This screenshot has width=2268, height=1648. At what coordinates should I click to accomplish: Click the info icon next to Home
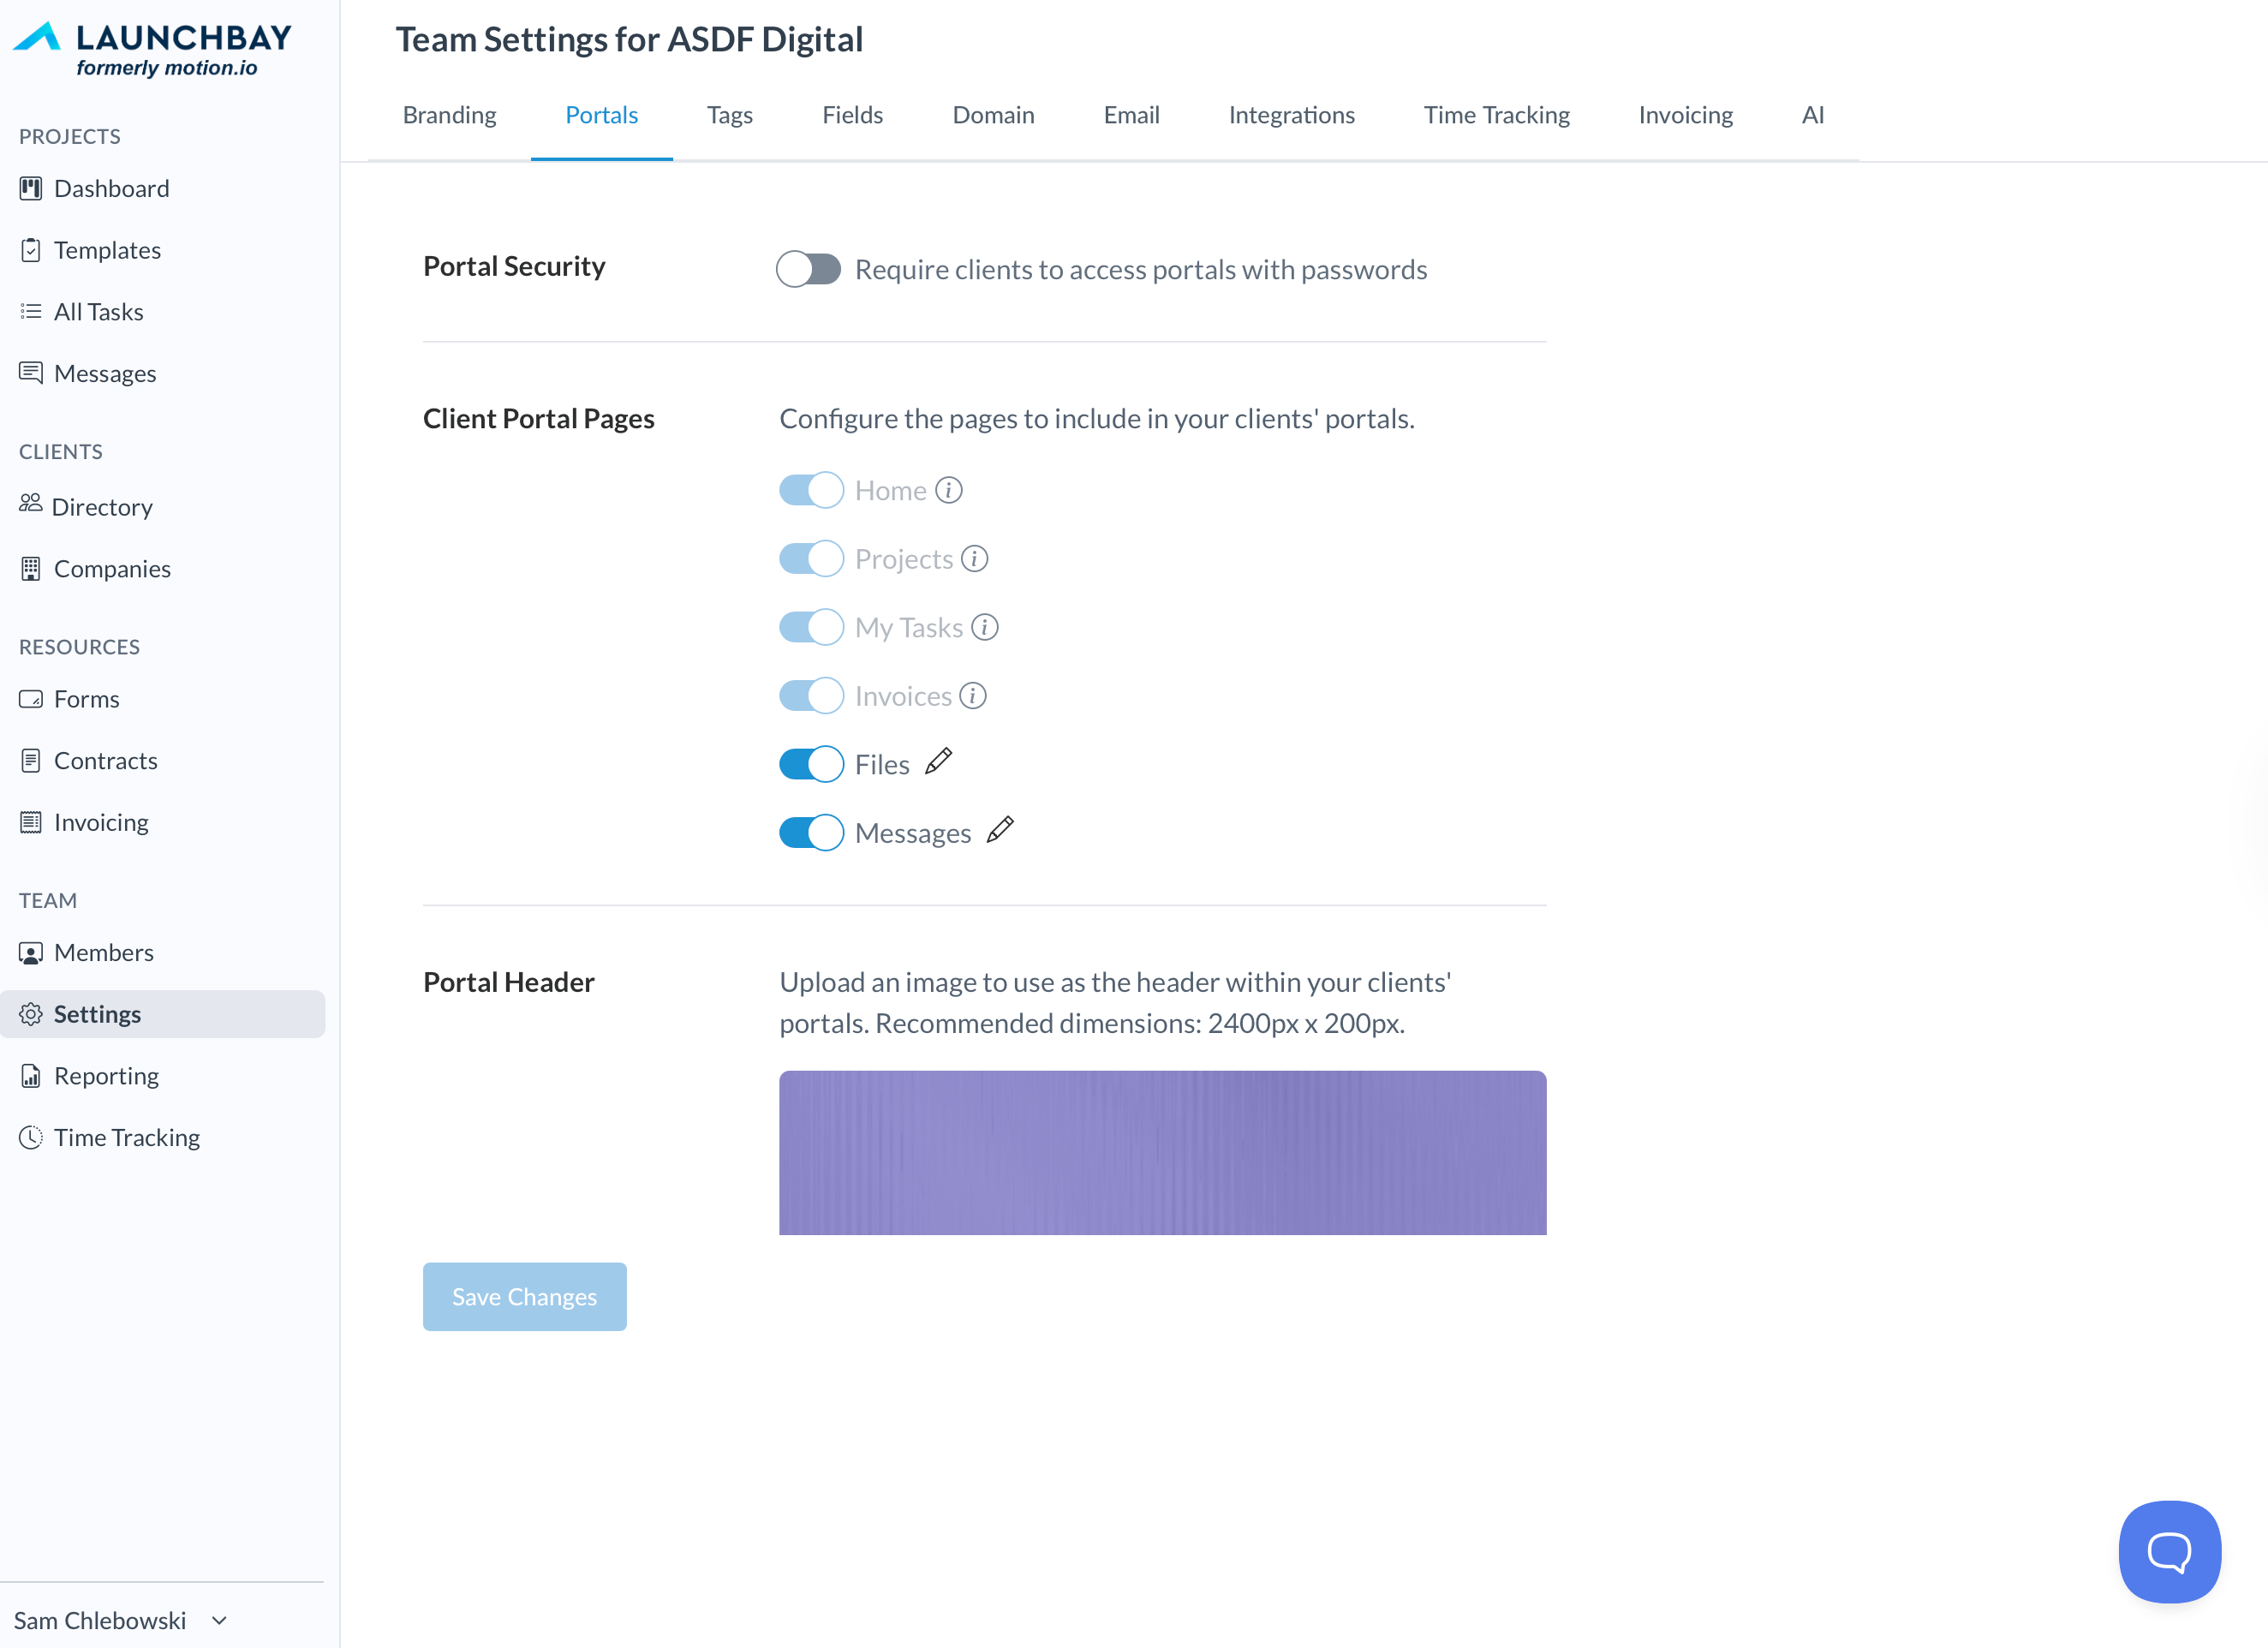948,490
